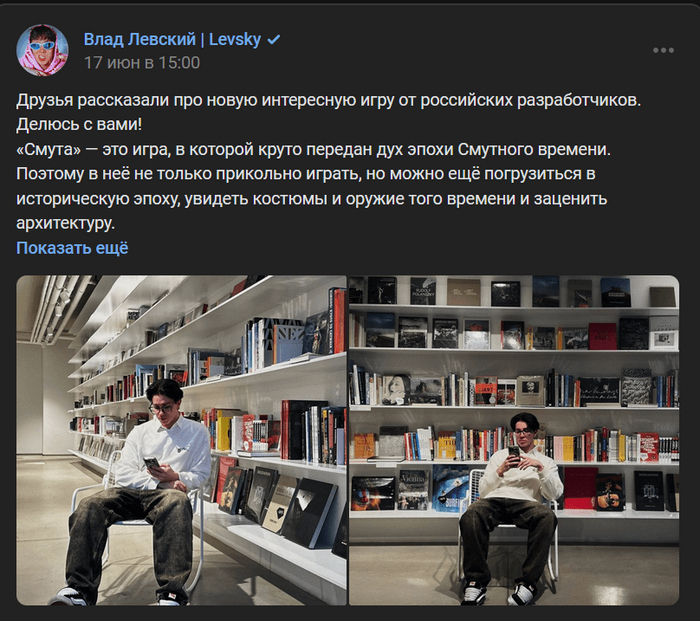Click the phone held in the left photo
Screen dimensions: 700x621
(x=152, y=463)
